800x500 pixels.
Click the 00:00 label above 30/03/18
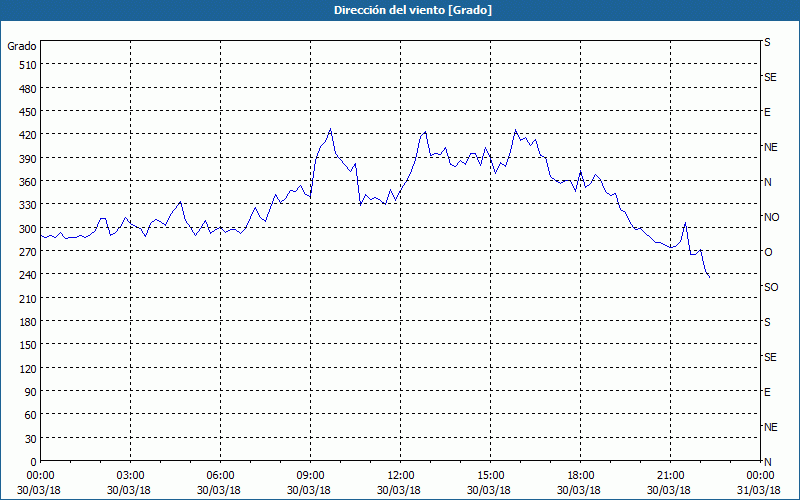pos(39,476)
